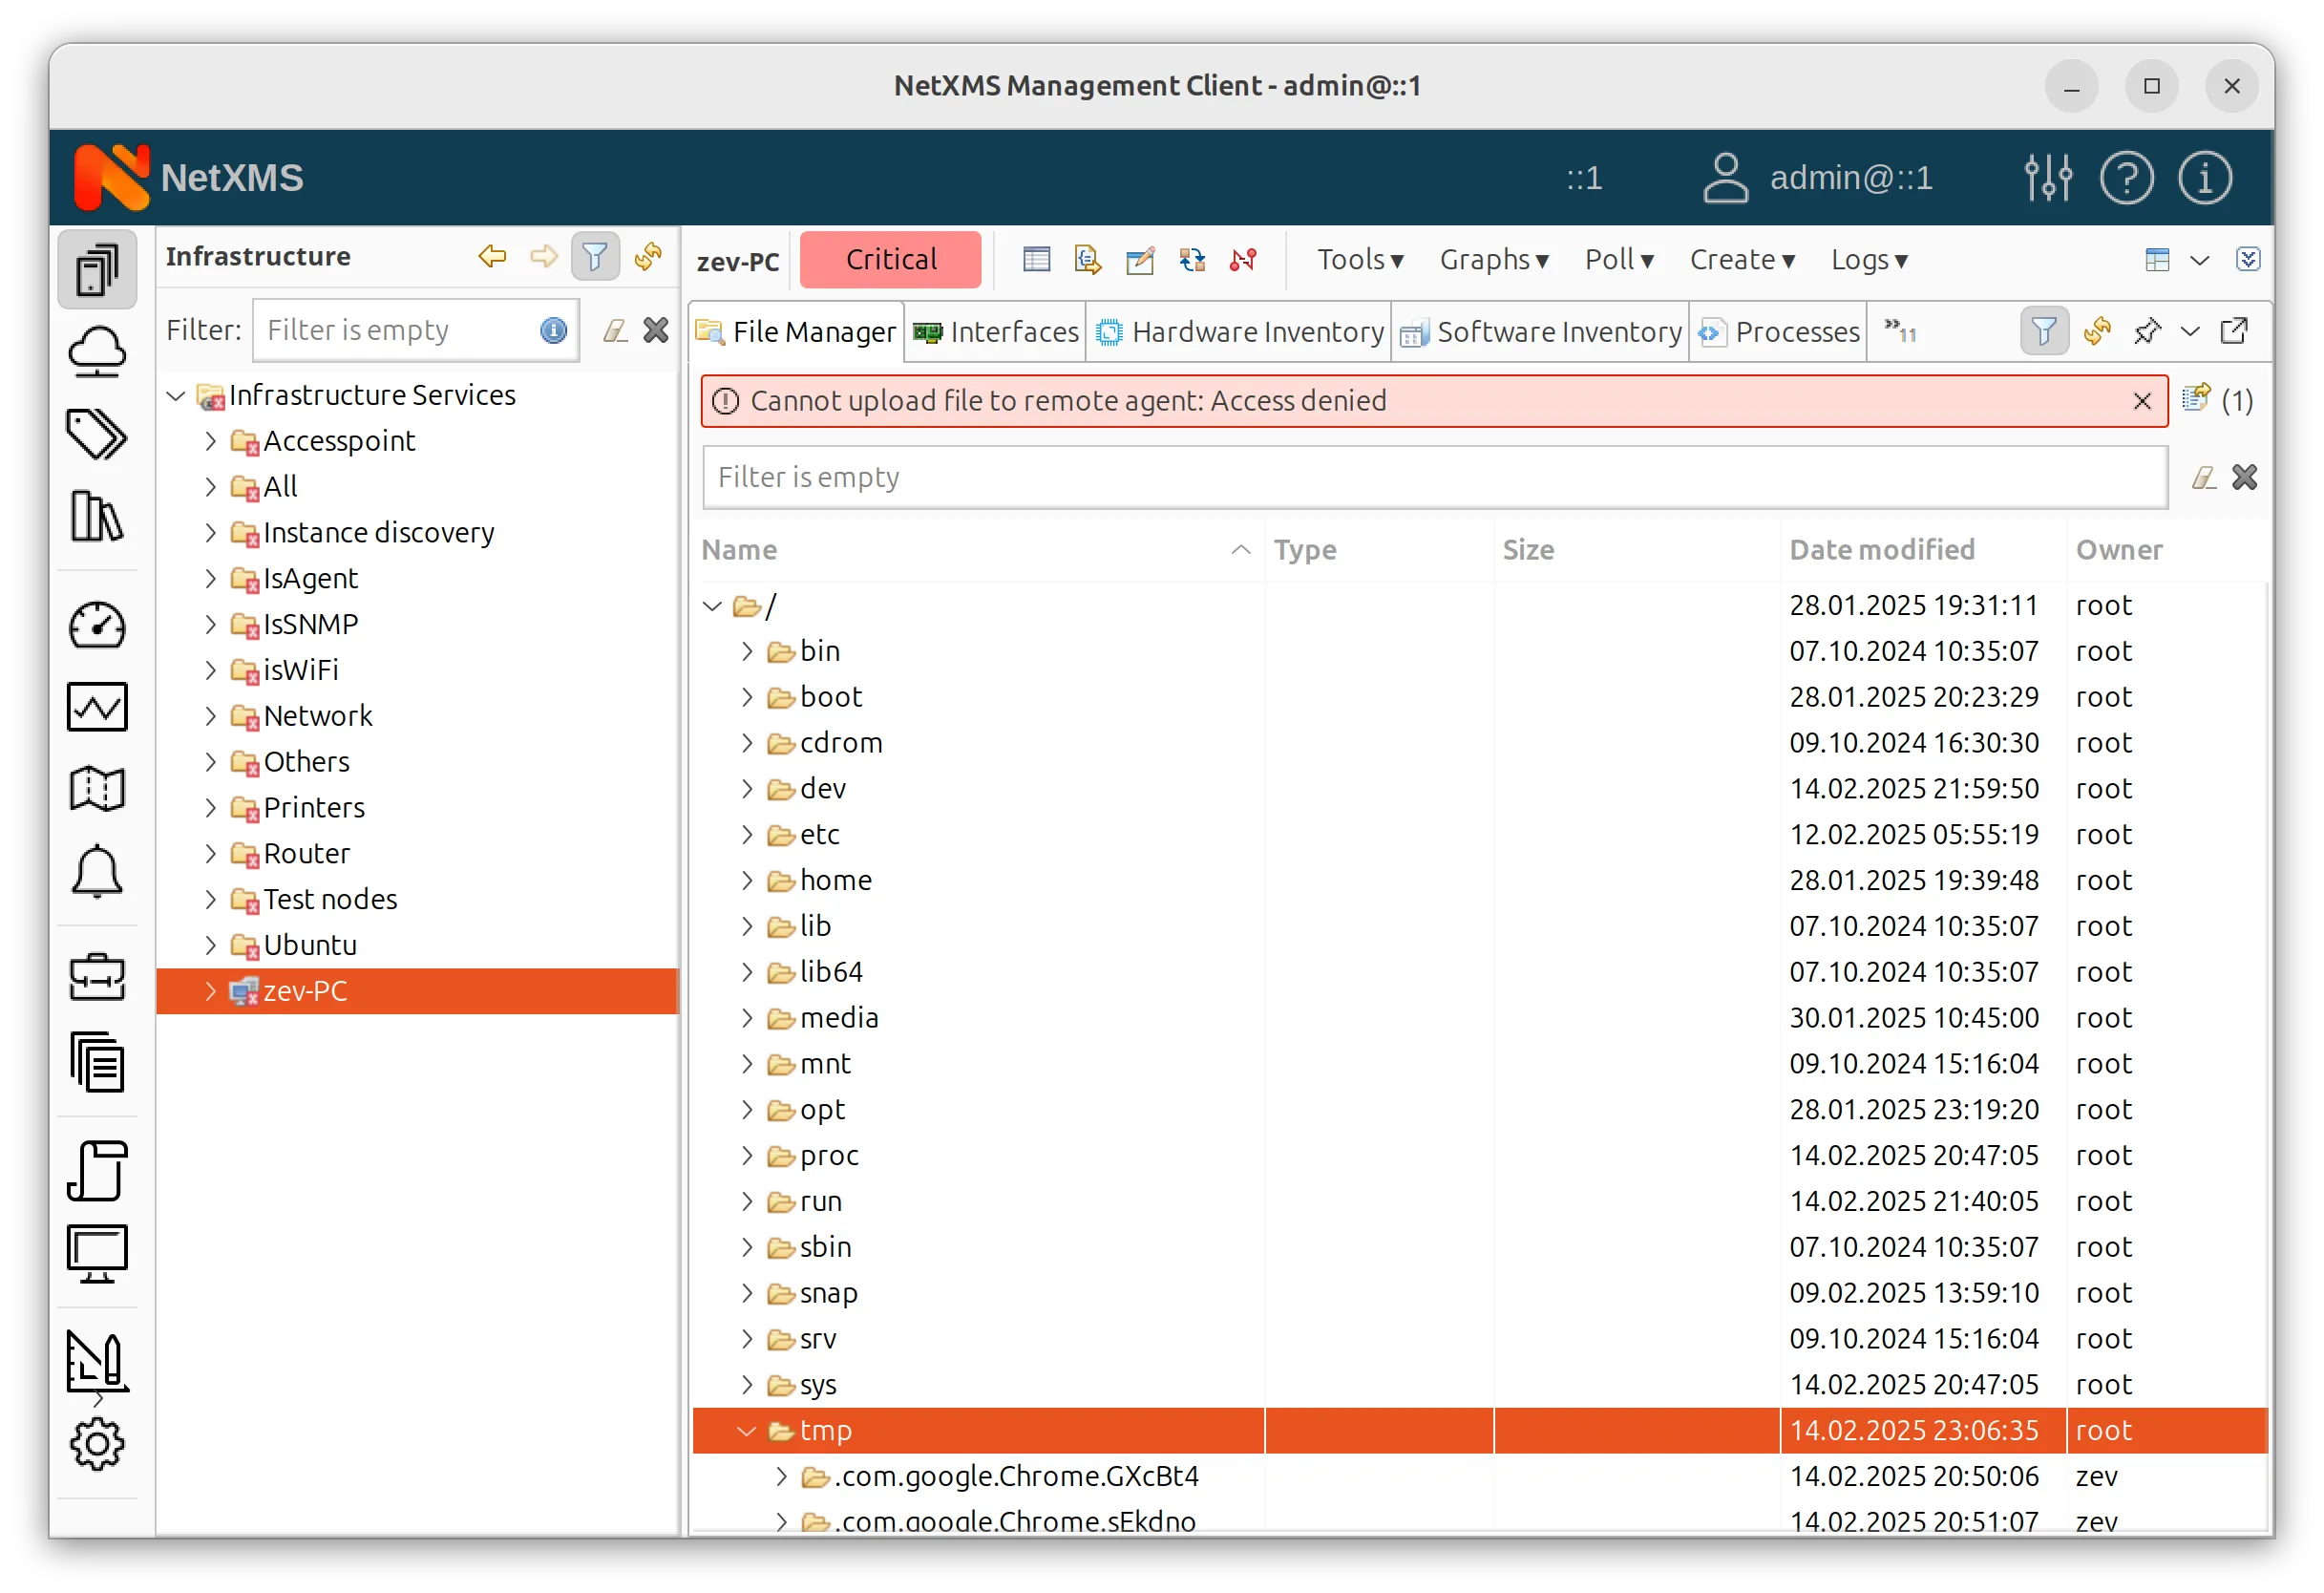Switch to the Processes tab
The width and height of the screenshot is (2324, 1593).
(x=1778, y=331)
